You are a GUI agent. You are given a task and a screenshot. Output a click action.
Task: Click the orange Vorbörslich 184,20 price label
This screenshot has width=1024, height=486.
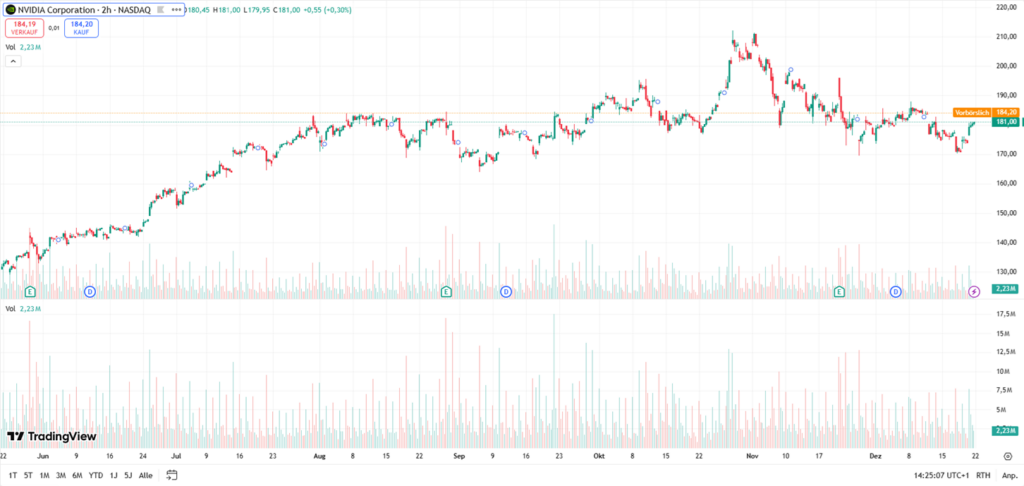click(x=986, y=113)
